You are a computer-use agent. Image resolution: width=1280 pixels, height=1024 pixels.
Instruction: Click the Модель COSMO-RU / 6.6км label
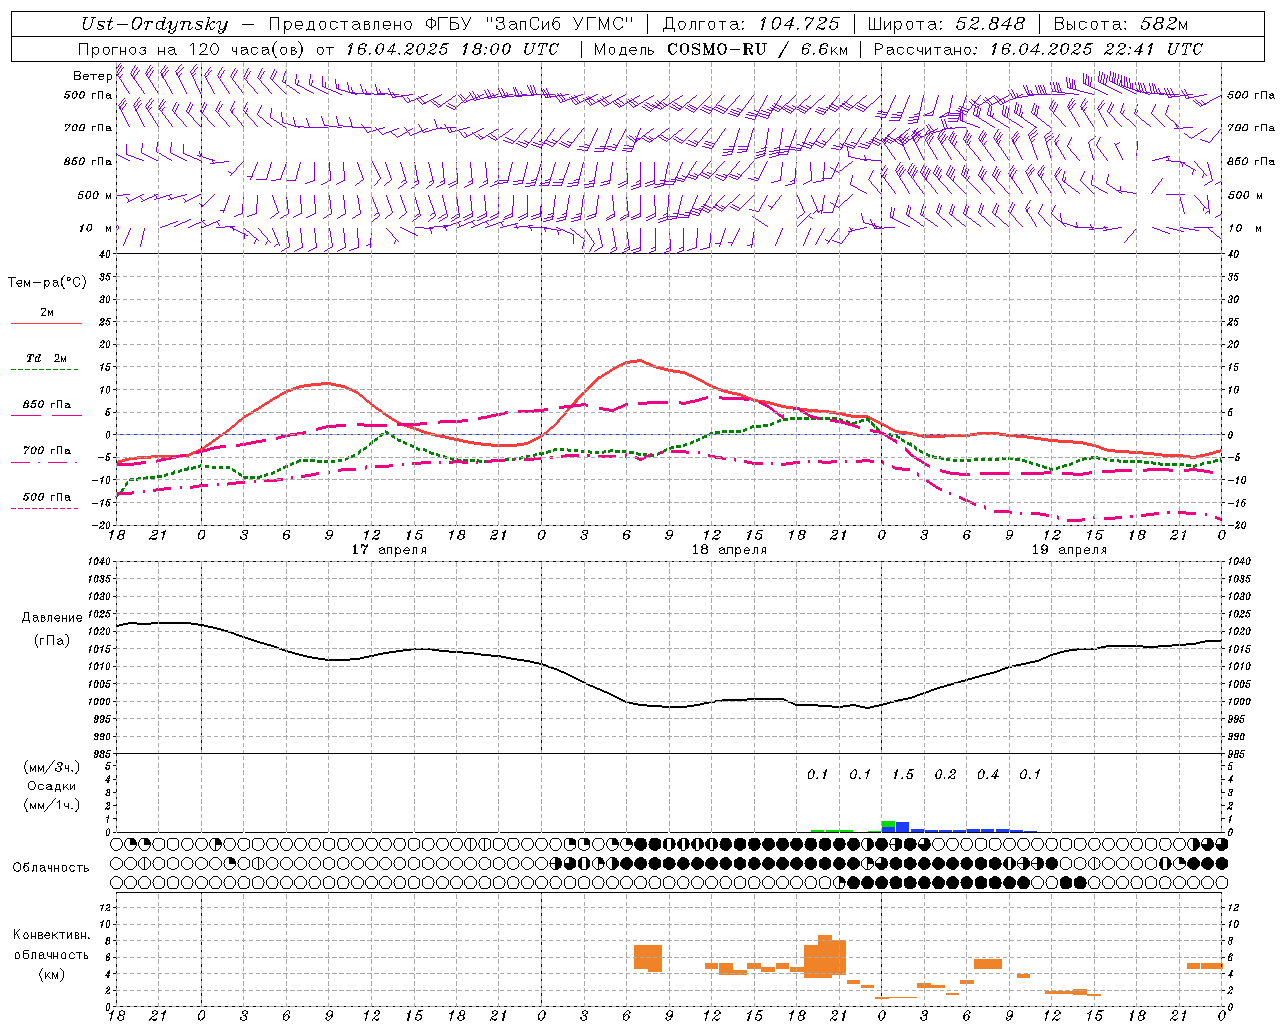click(720, 49)
